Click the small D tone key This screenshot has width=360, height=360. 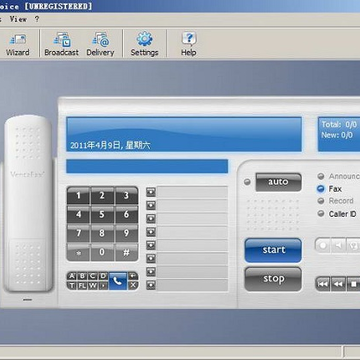(103, 276)
